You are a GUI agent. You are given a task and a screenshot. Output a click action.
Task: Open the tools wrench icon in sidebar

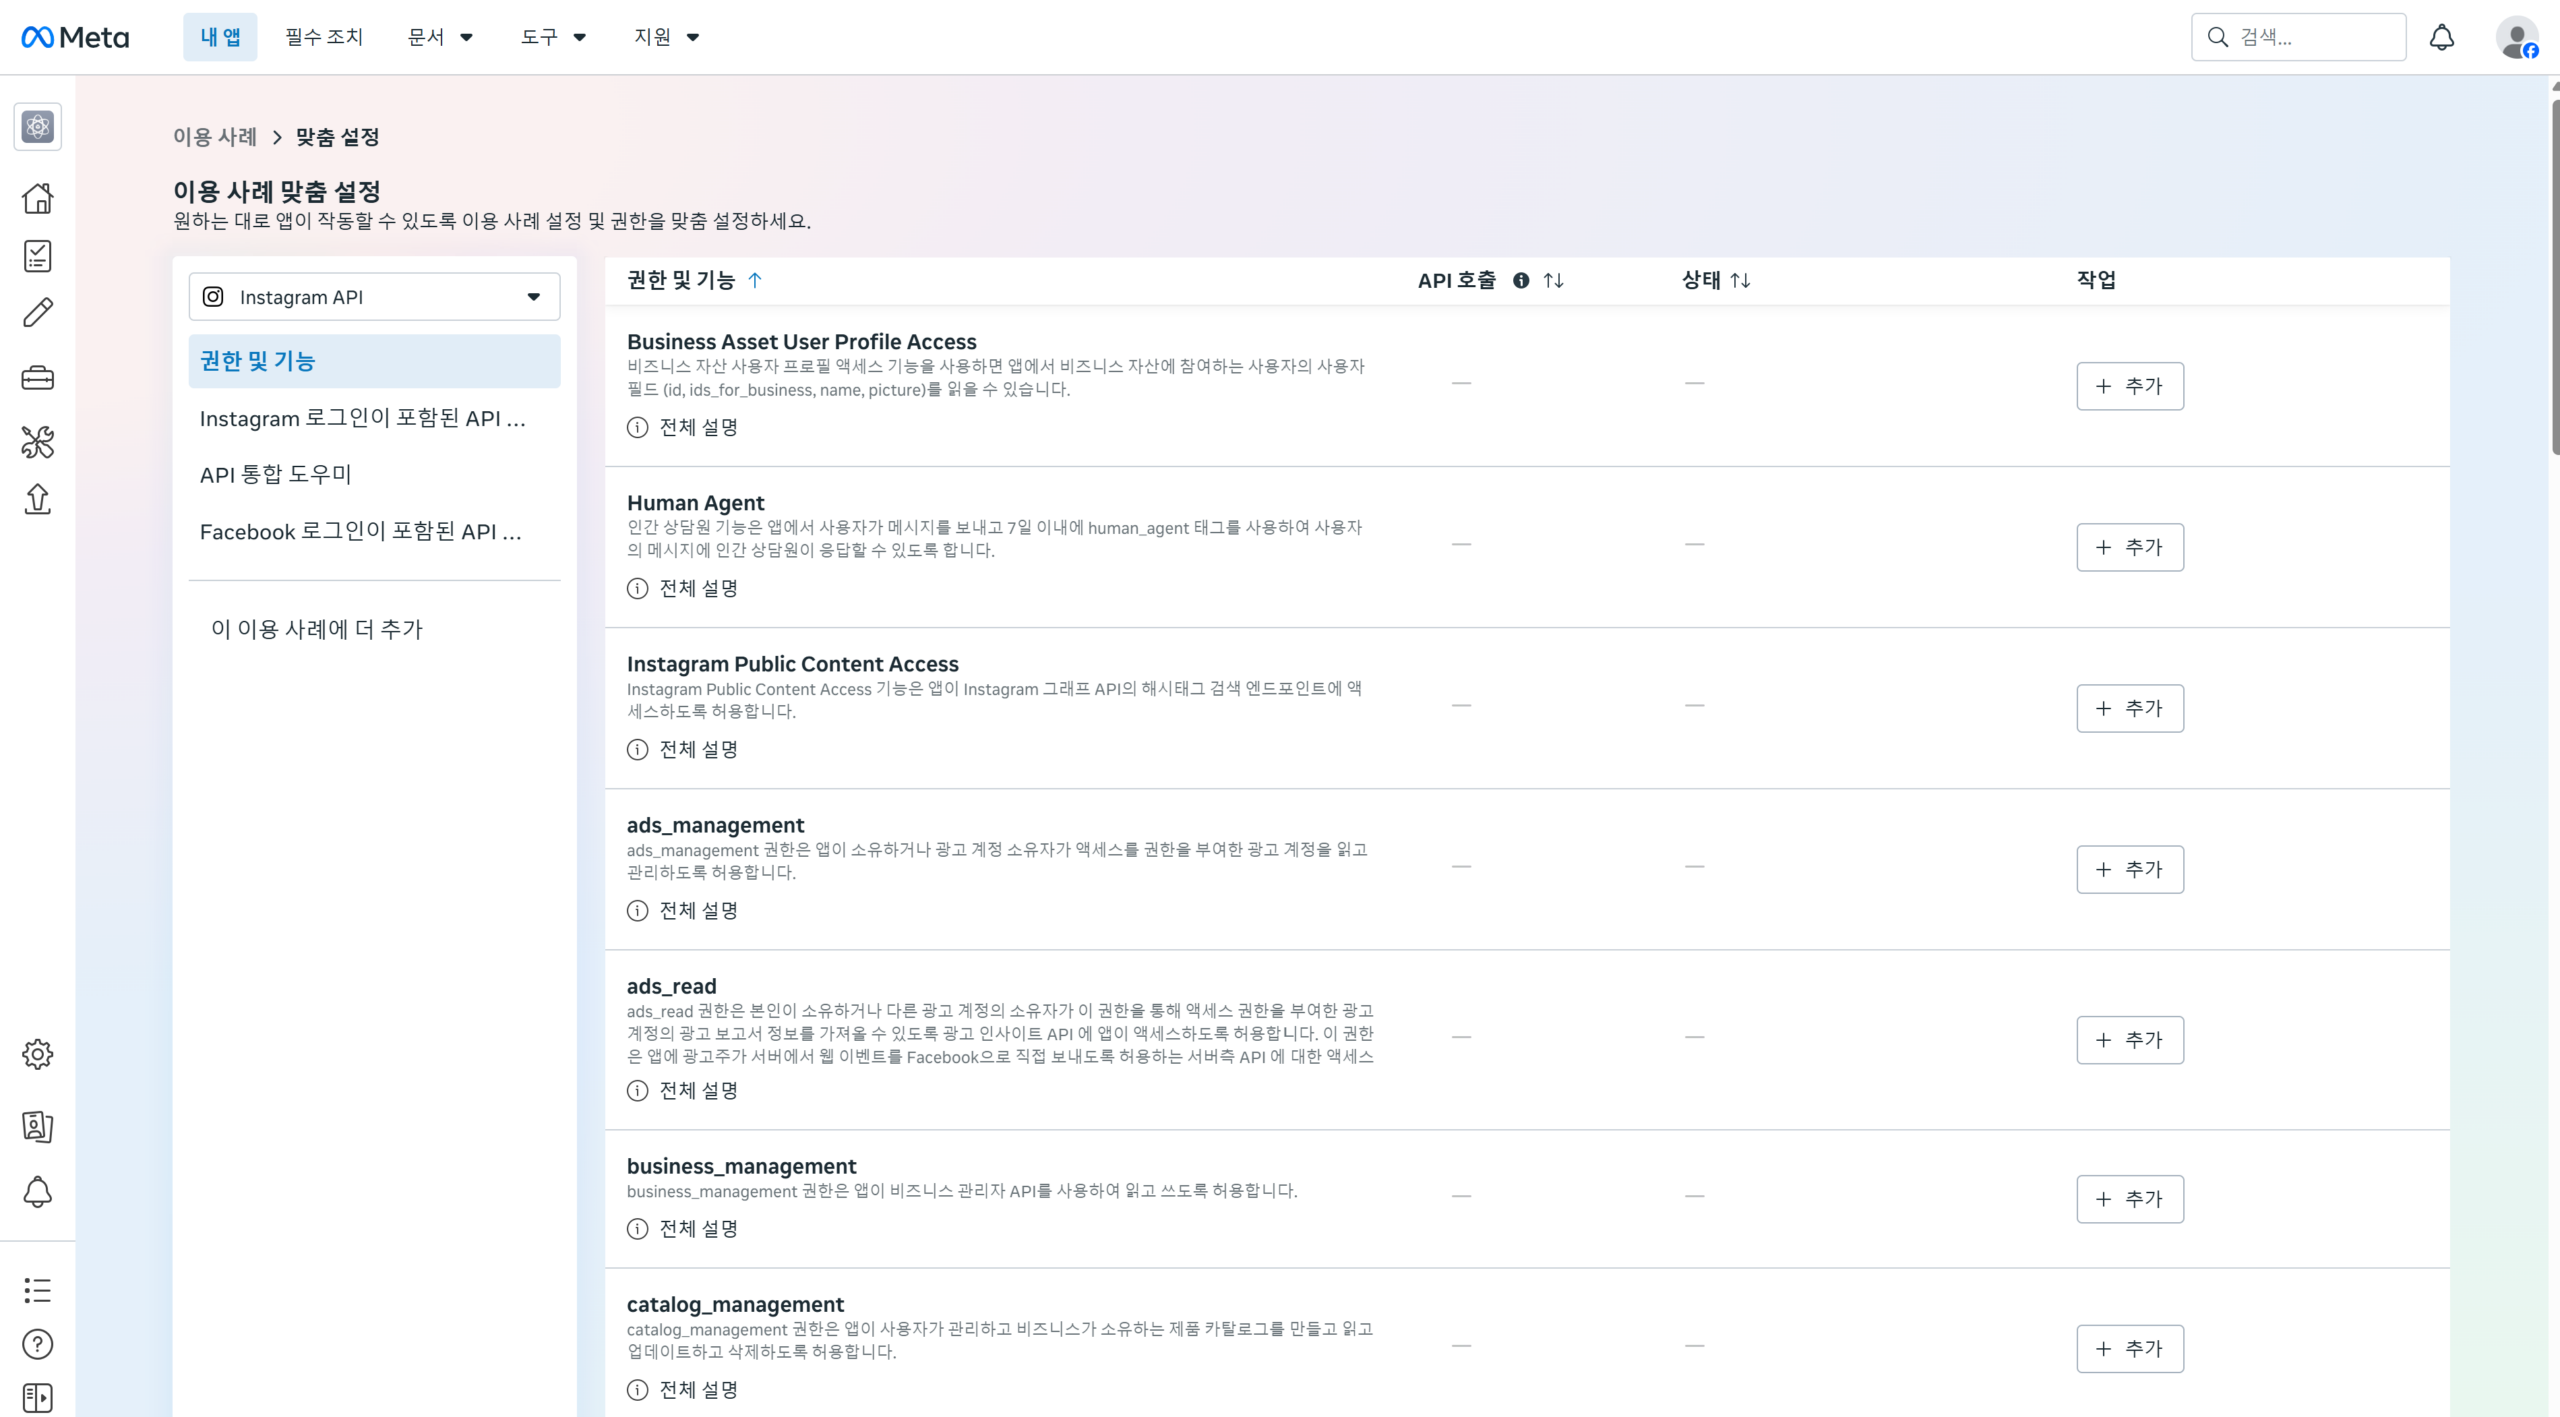pyautogui.click(x=38, y=441)
